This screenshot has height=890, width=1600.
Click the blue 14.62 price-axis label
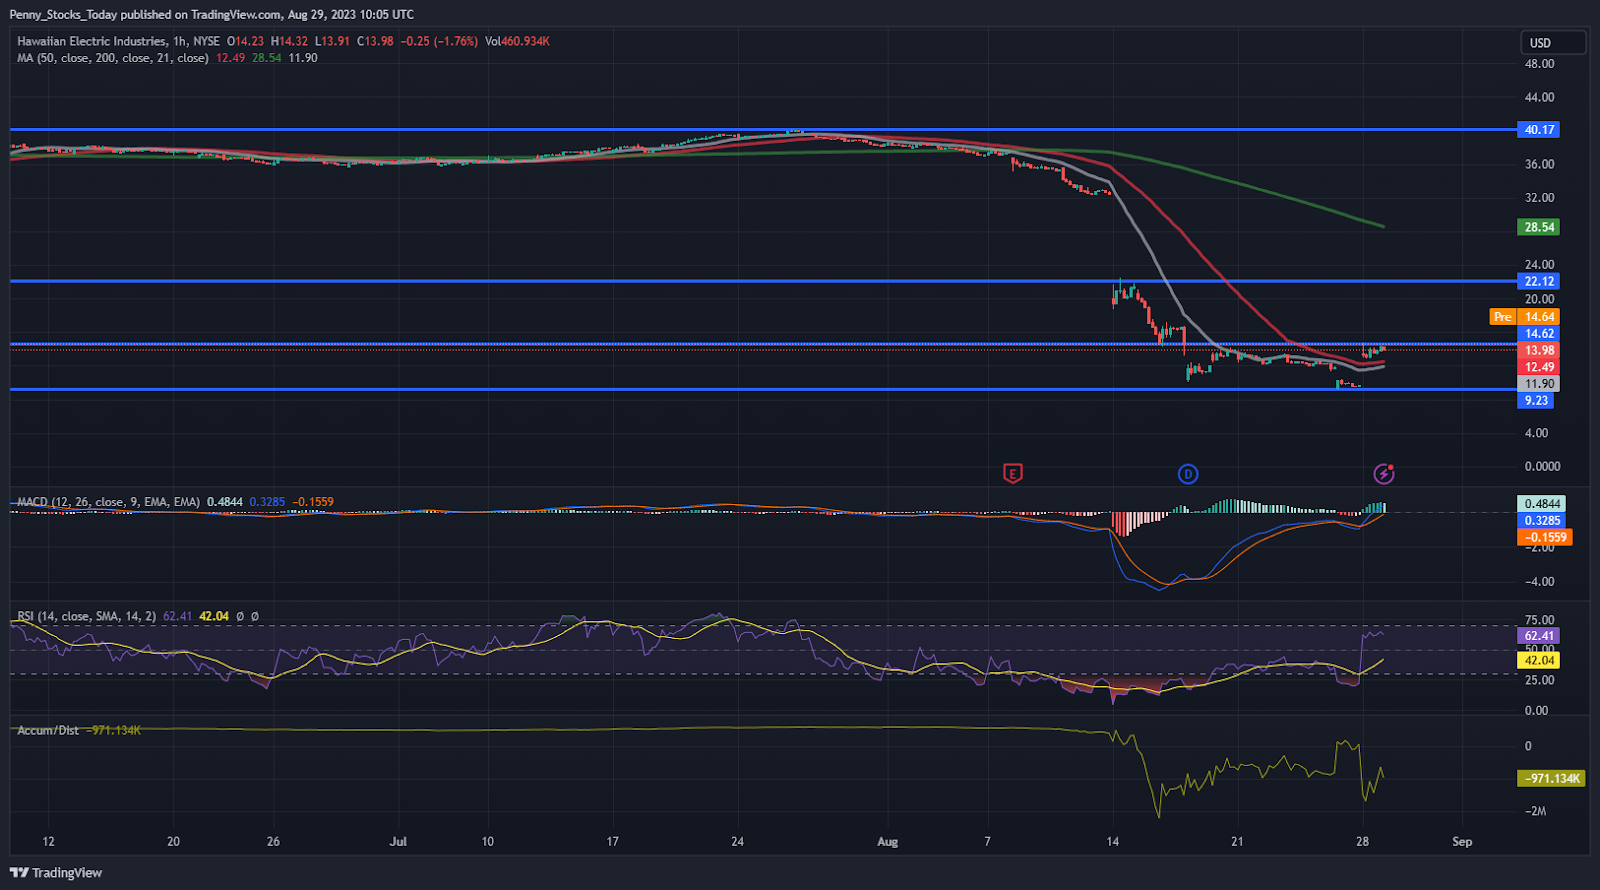coord(1539,334)
